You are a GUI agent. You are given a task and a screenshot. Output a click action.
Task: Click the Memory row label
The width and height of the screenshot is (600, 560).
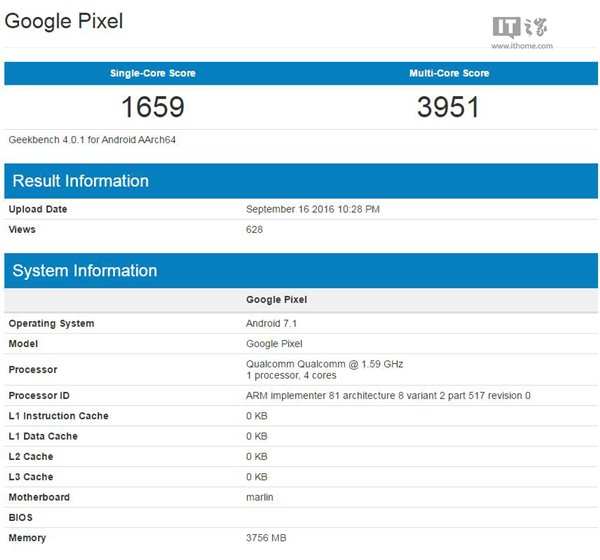27,538
